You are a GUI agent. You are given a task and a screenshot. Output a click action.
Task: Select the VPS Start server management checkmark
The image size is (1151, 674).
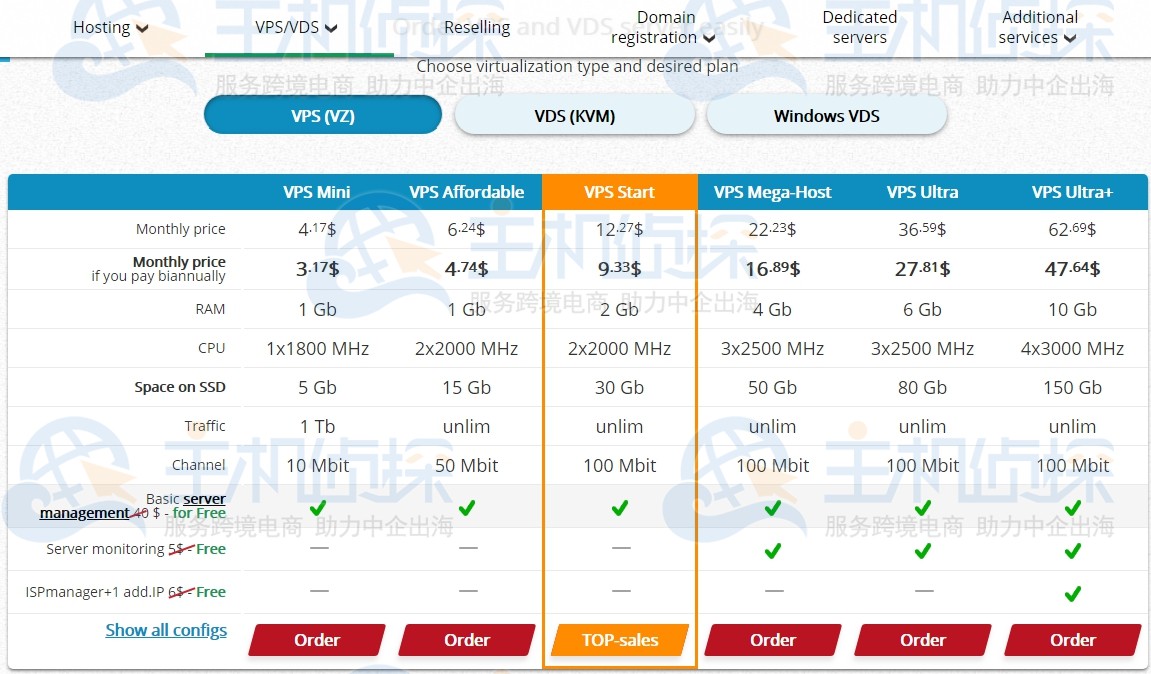(x=620, y=508)
